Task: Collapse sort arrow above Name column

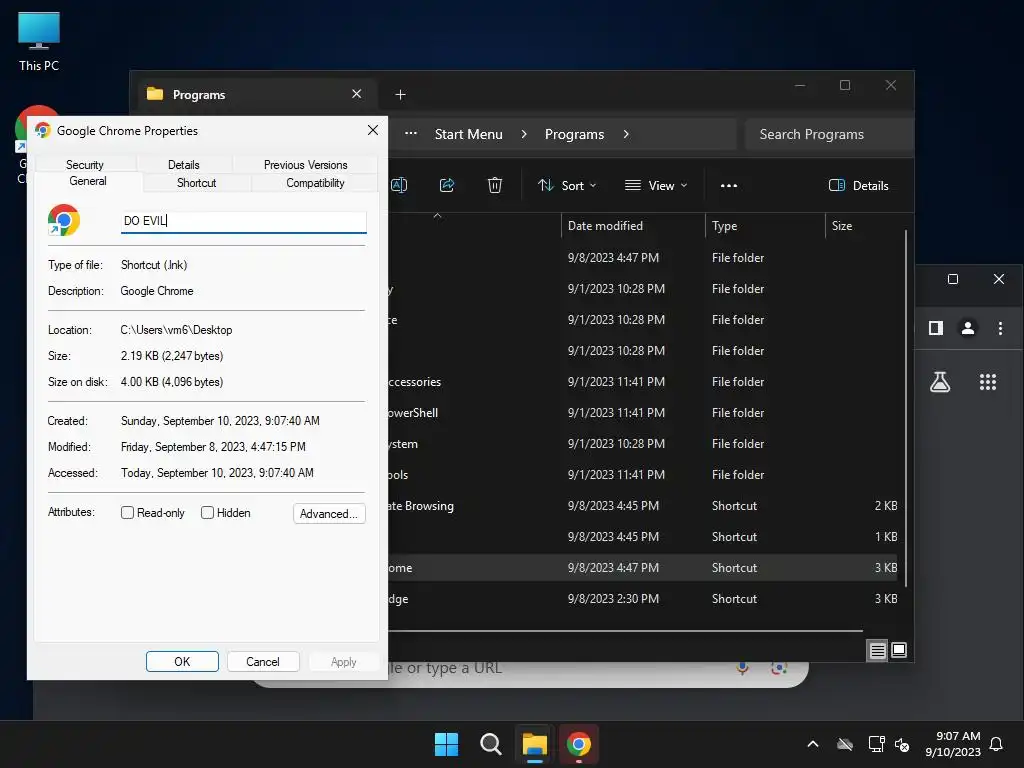Action: [x=438, y=216]
